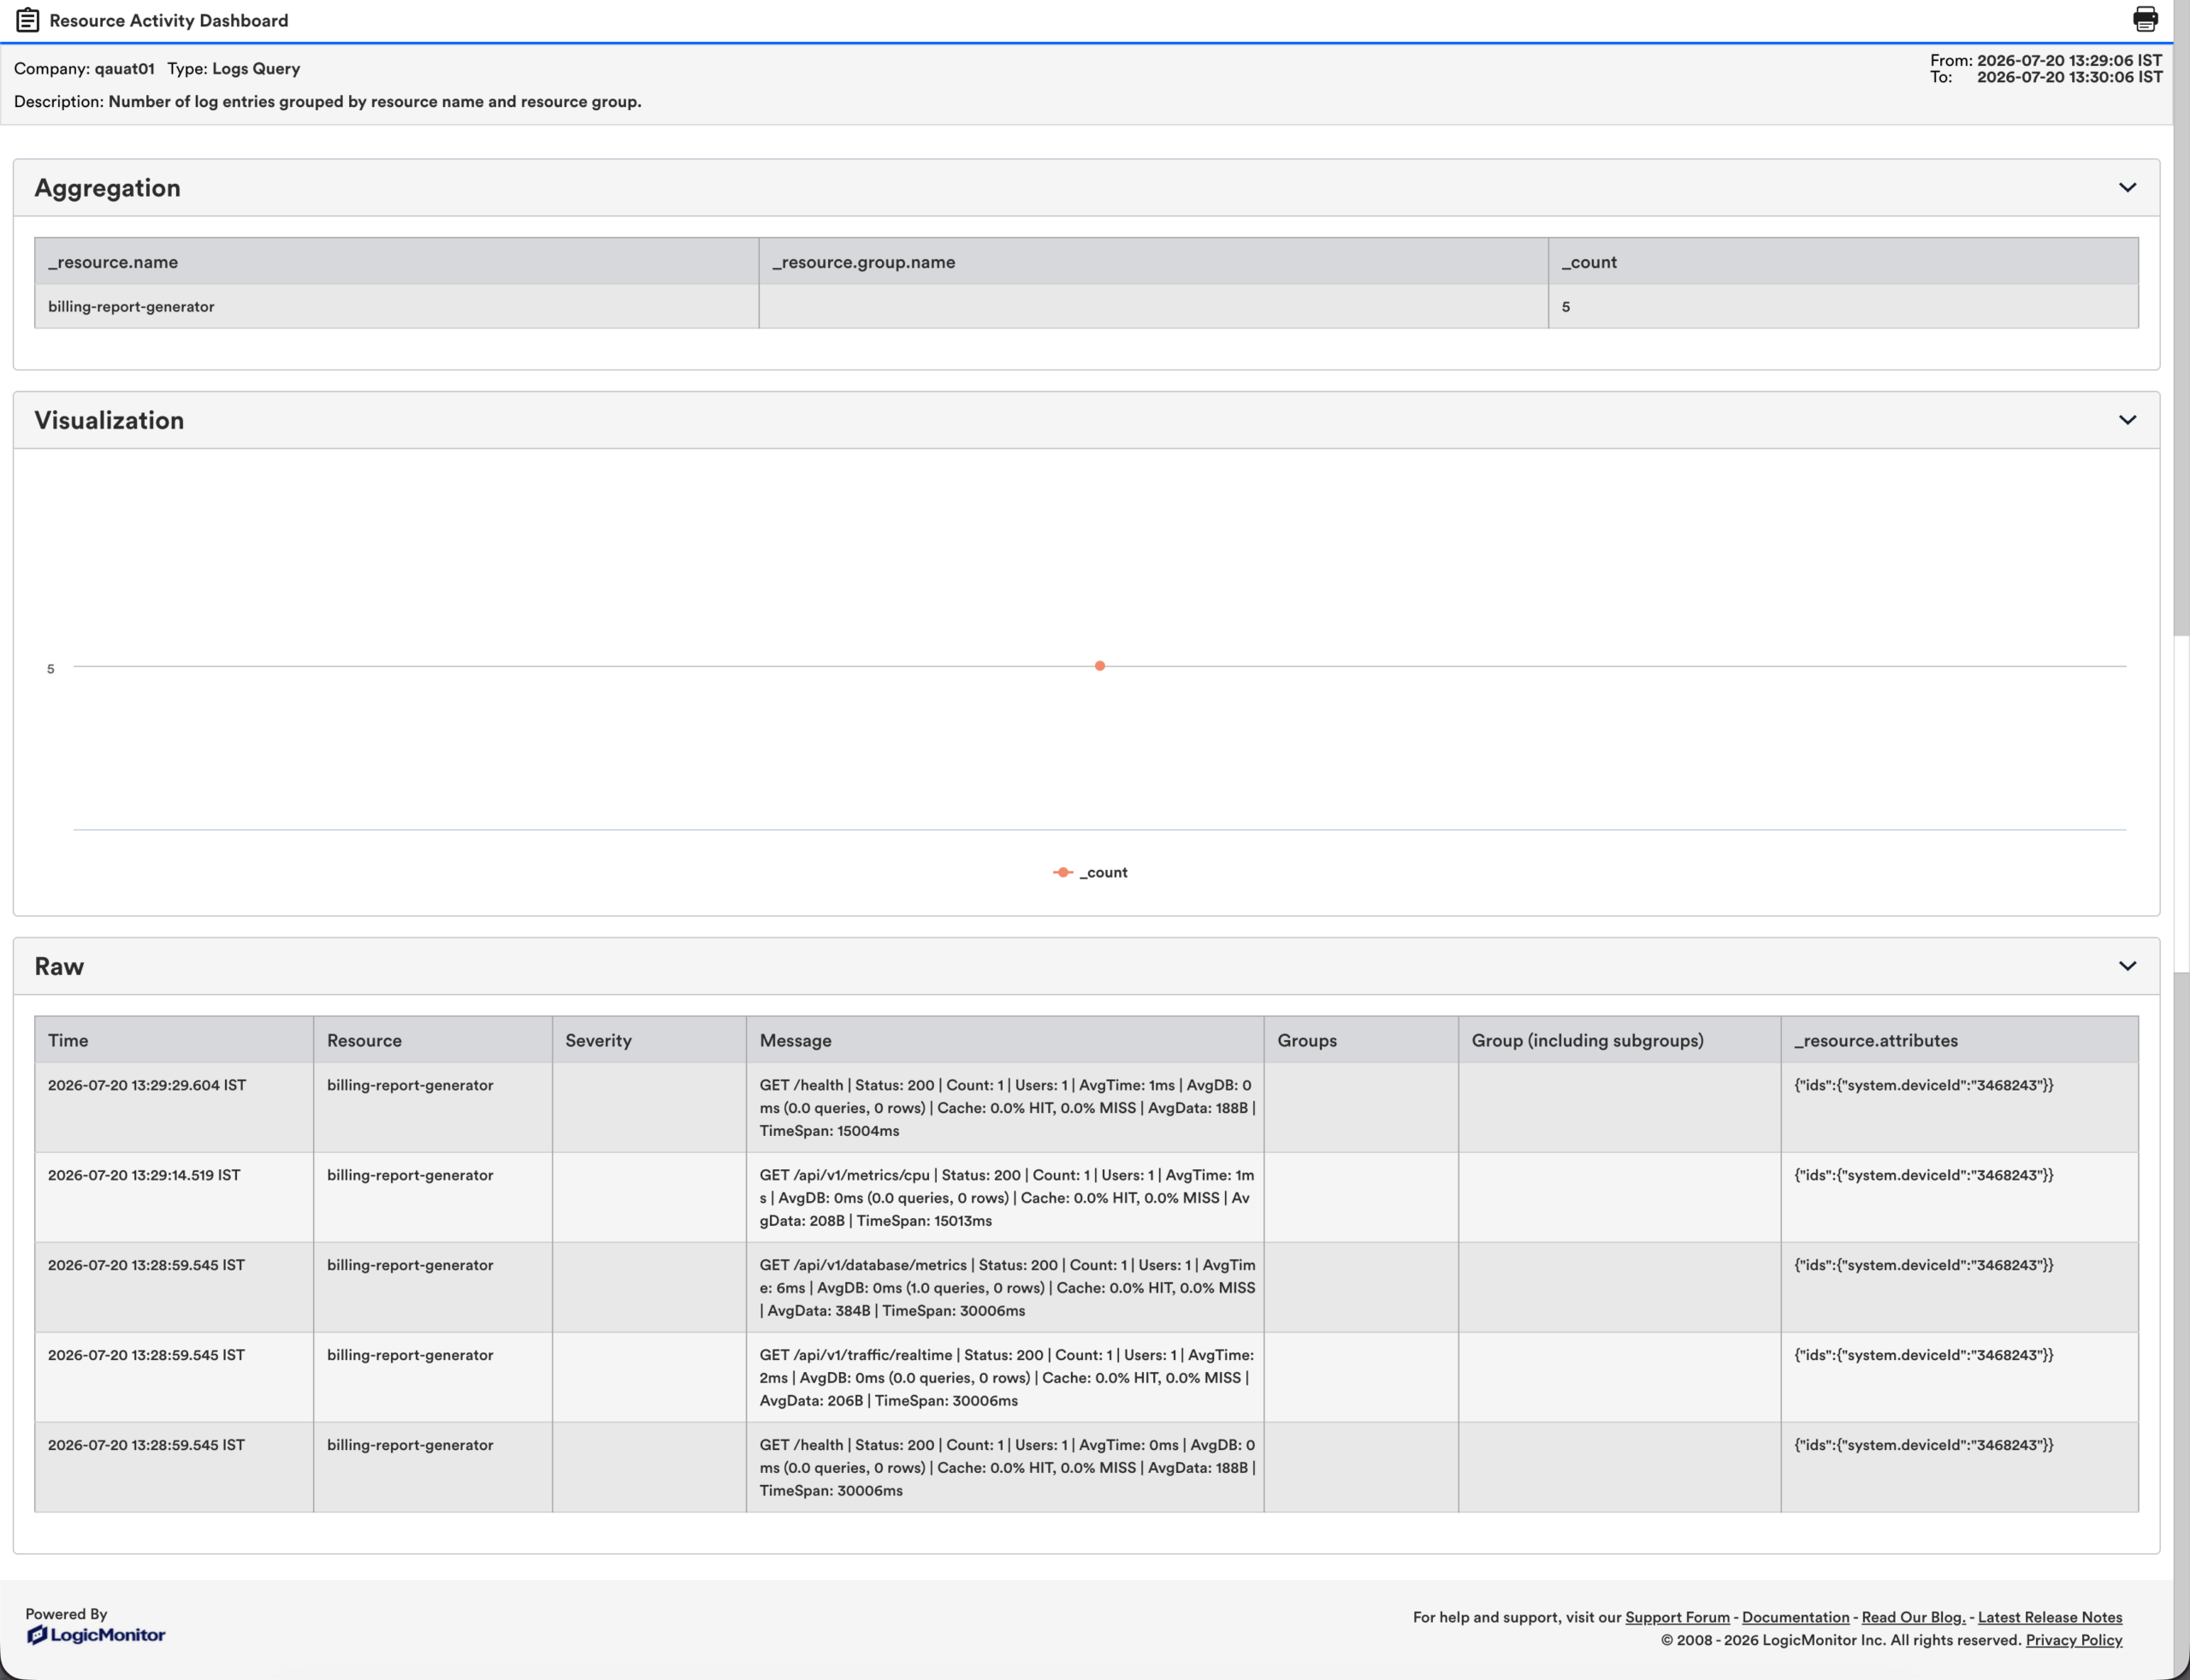
Task: Click the report Description text
Action: 328,102
